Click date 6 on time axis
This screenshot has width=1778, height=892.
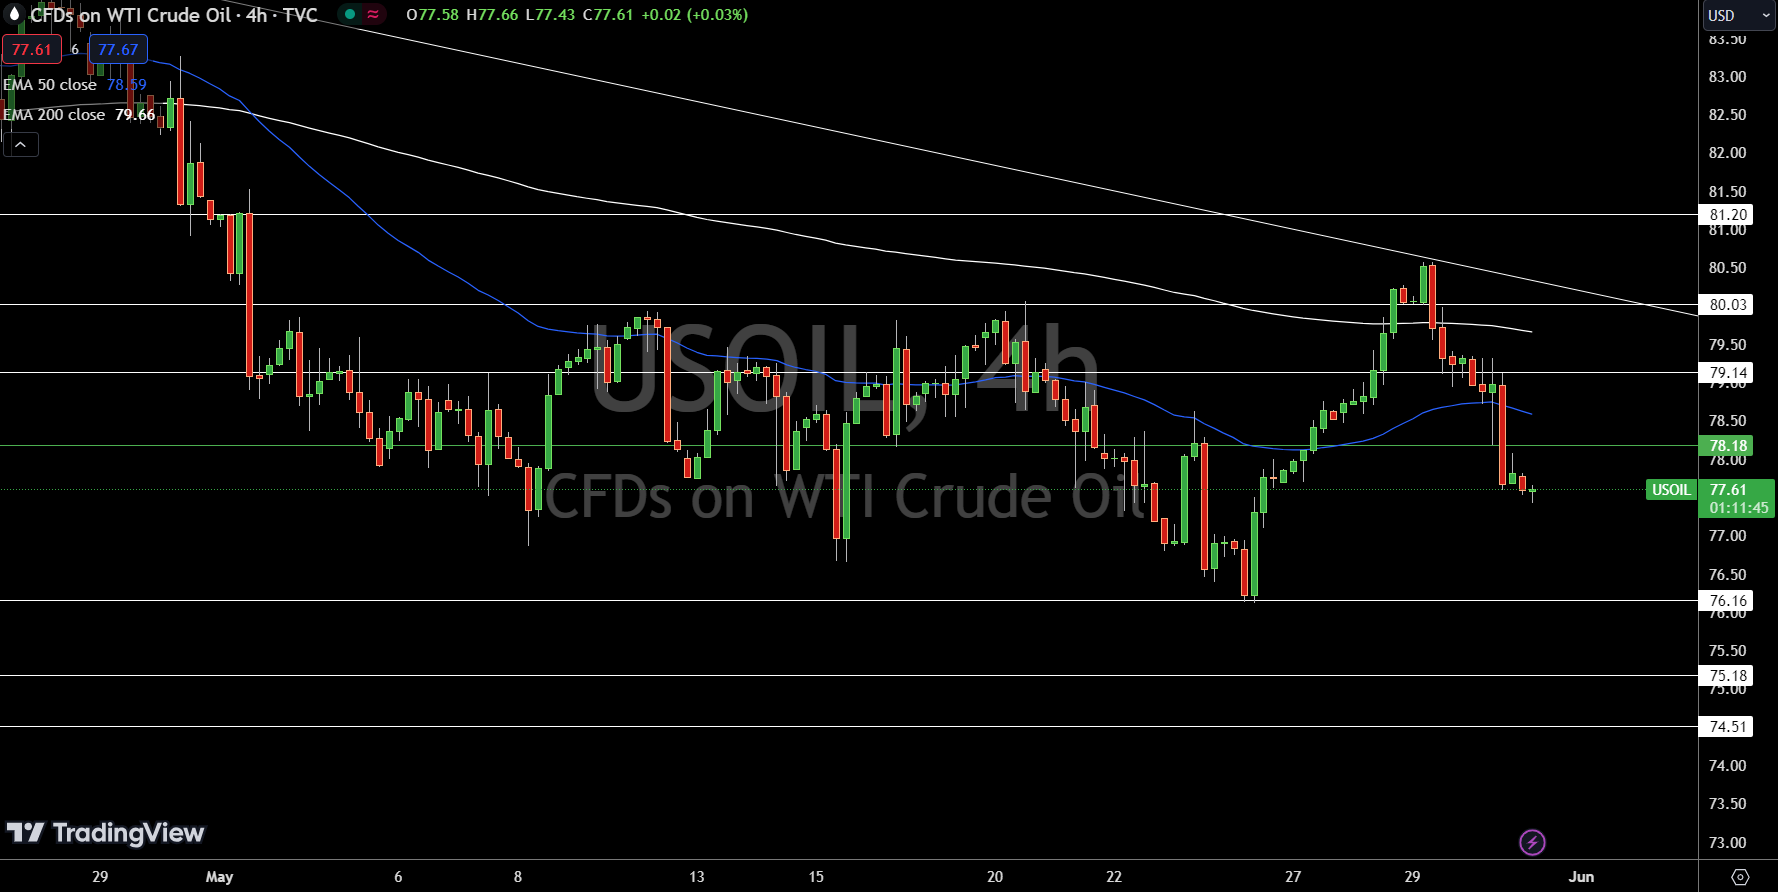(398, 877)
